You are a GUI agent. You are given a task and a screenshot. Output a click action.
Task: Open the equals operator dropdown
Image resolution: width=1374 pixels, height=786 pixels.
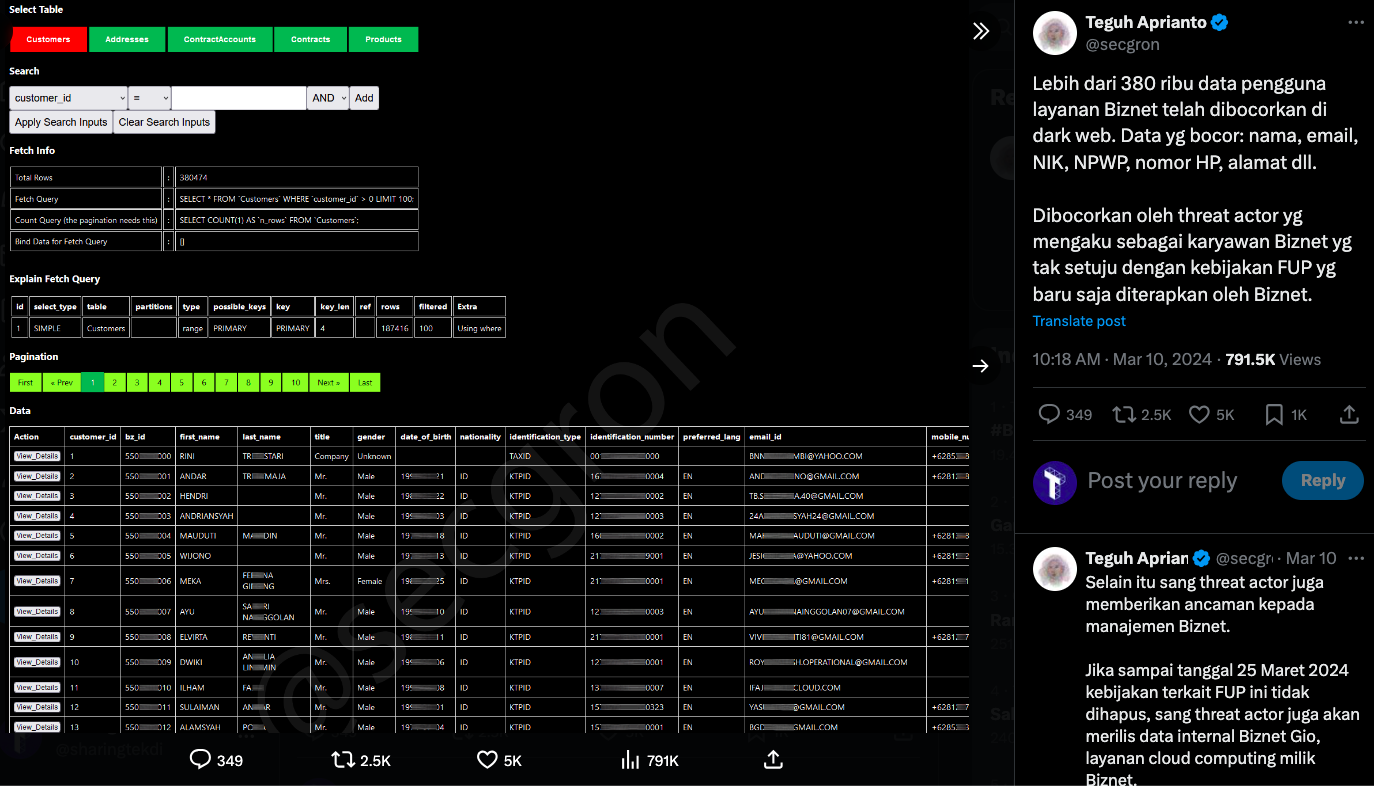tap(147, 97)
